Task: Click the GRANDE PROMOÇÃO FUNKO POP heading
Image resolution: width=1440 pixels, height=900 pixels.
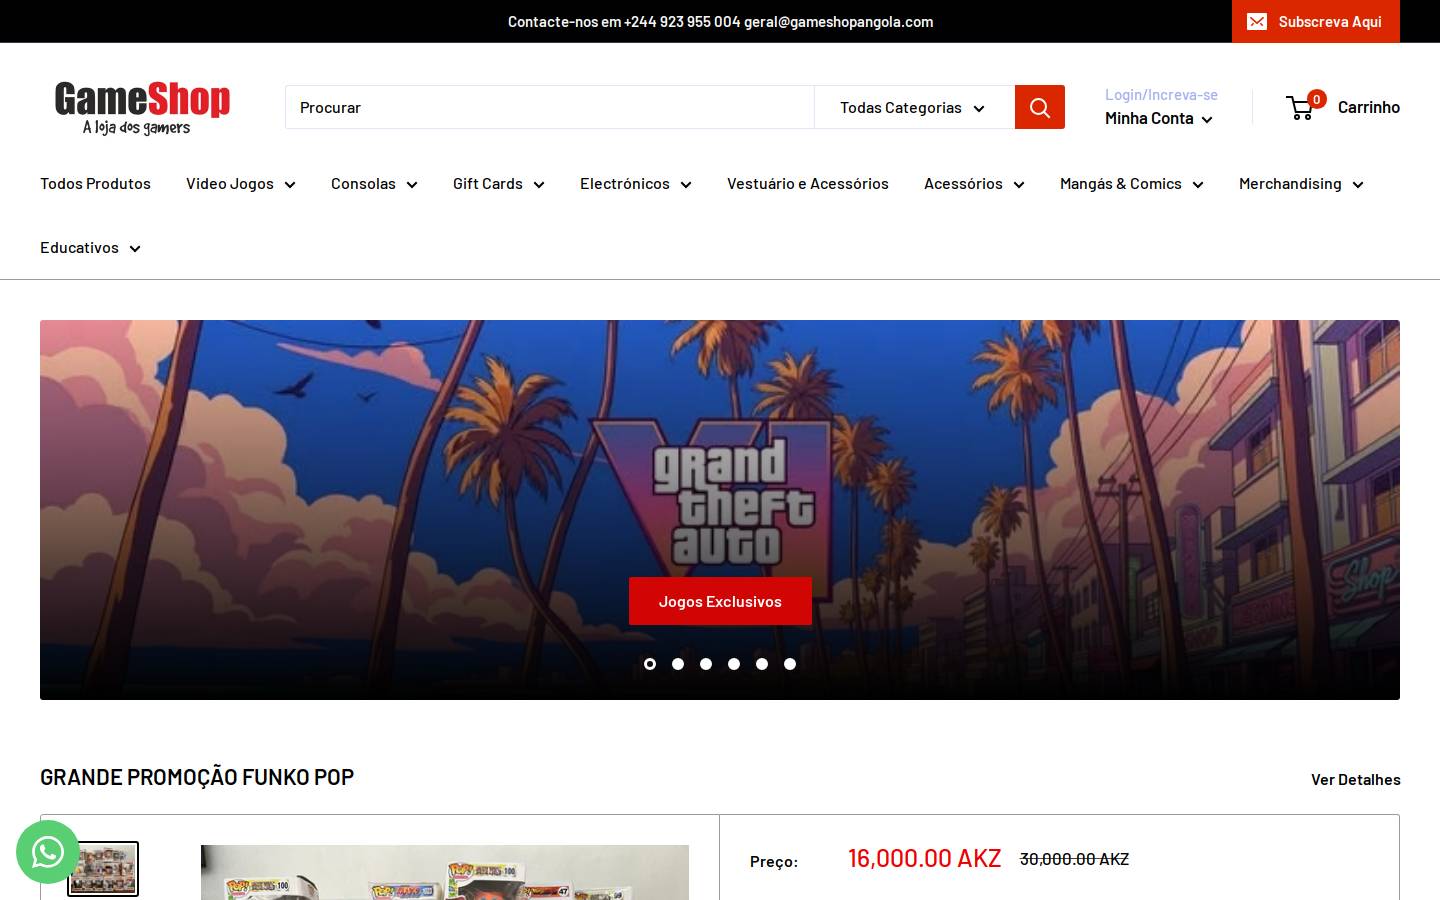Action: 197,777
